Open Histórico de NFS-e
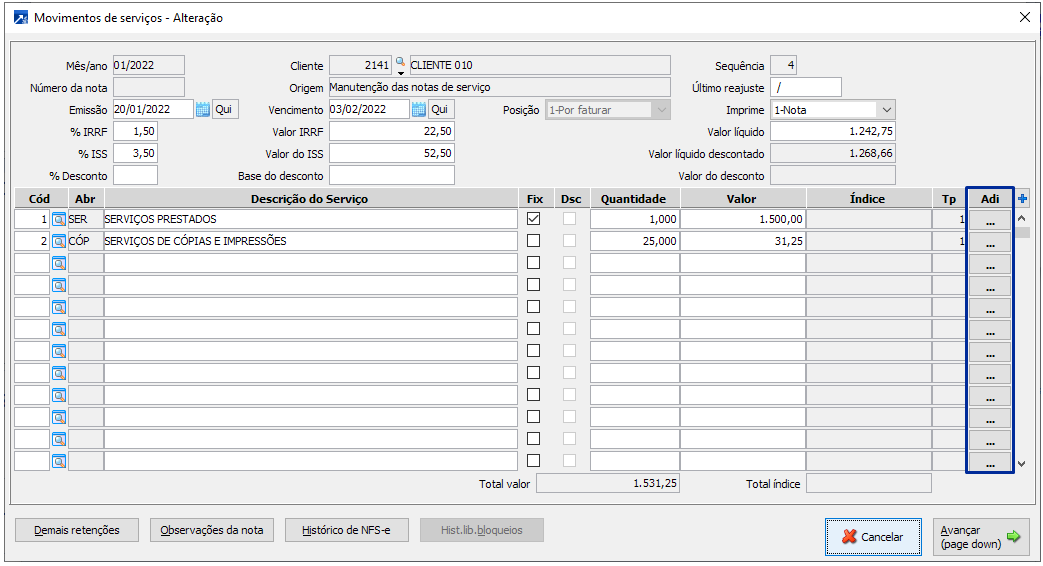The height and width of the screenshot is (566, 1043). point(347,530)
